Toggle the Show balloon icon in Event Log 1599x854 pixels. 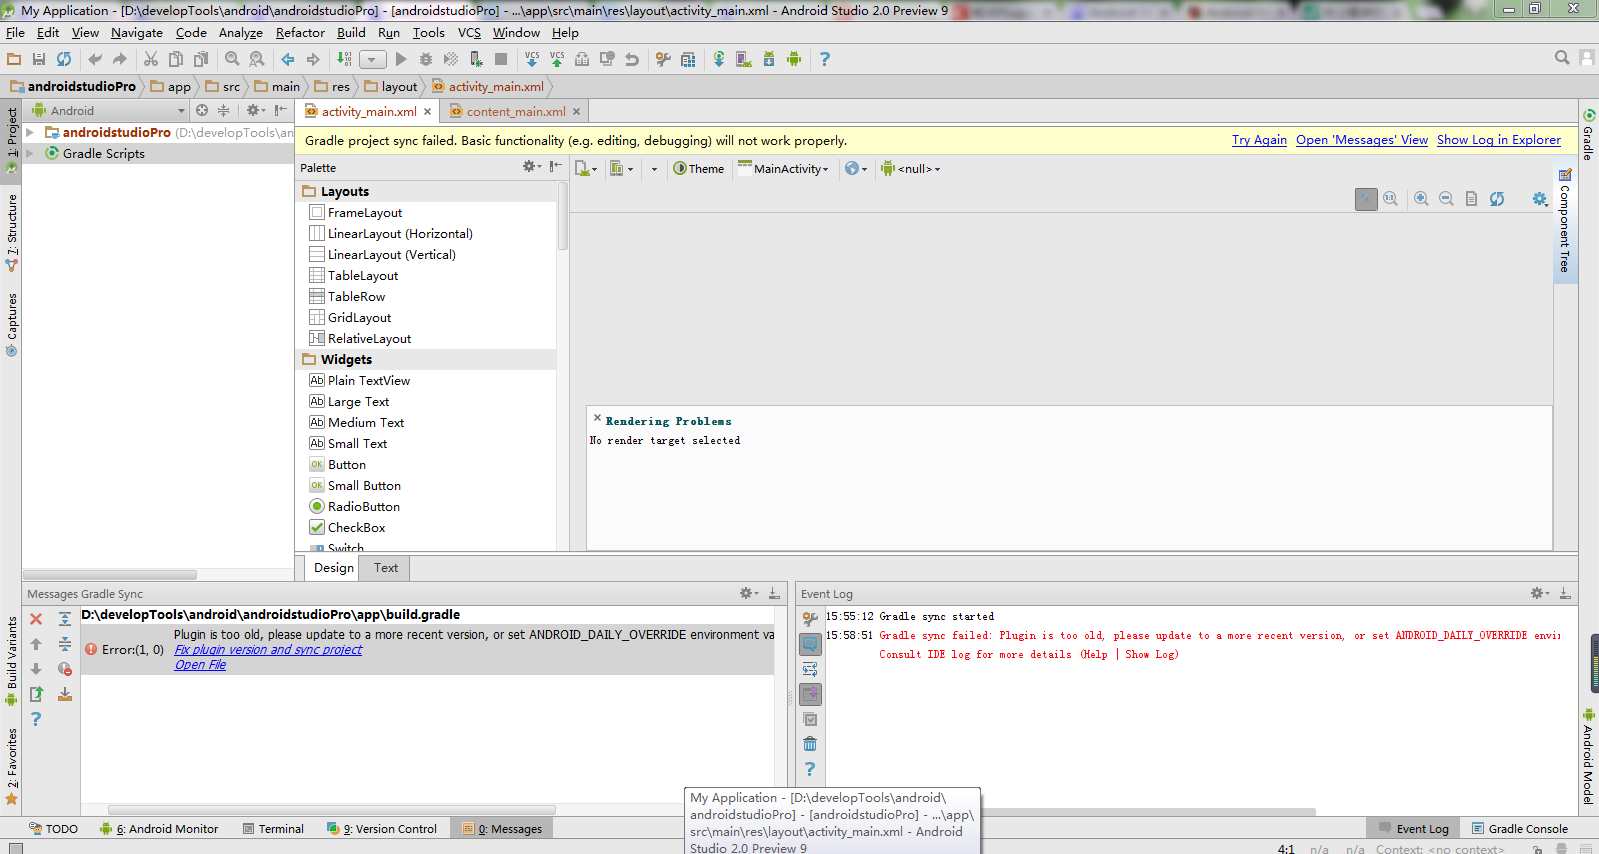point(810,644)
